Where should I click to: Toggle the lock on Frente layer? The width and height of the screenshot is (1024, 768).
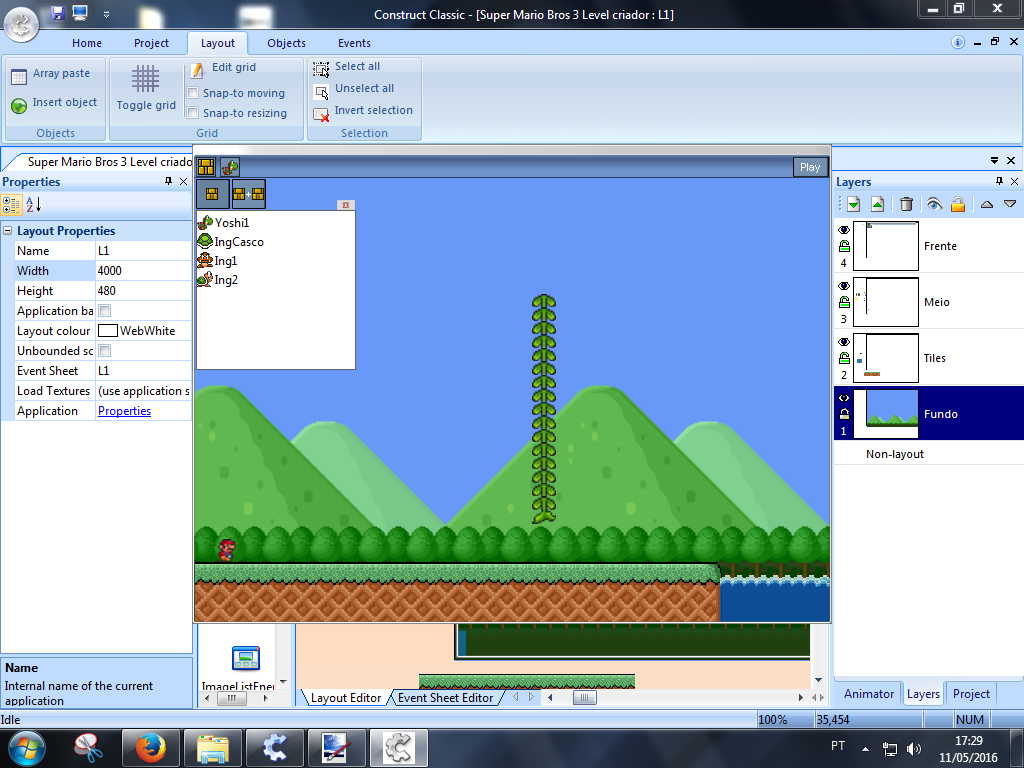coord(844,246)
